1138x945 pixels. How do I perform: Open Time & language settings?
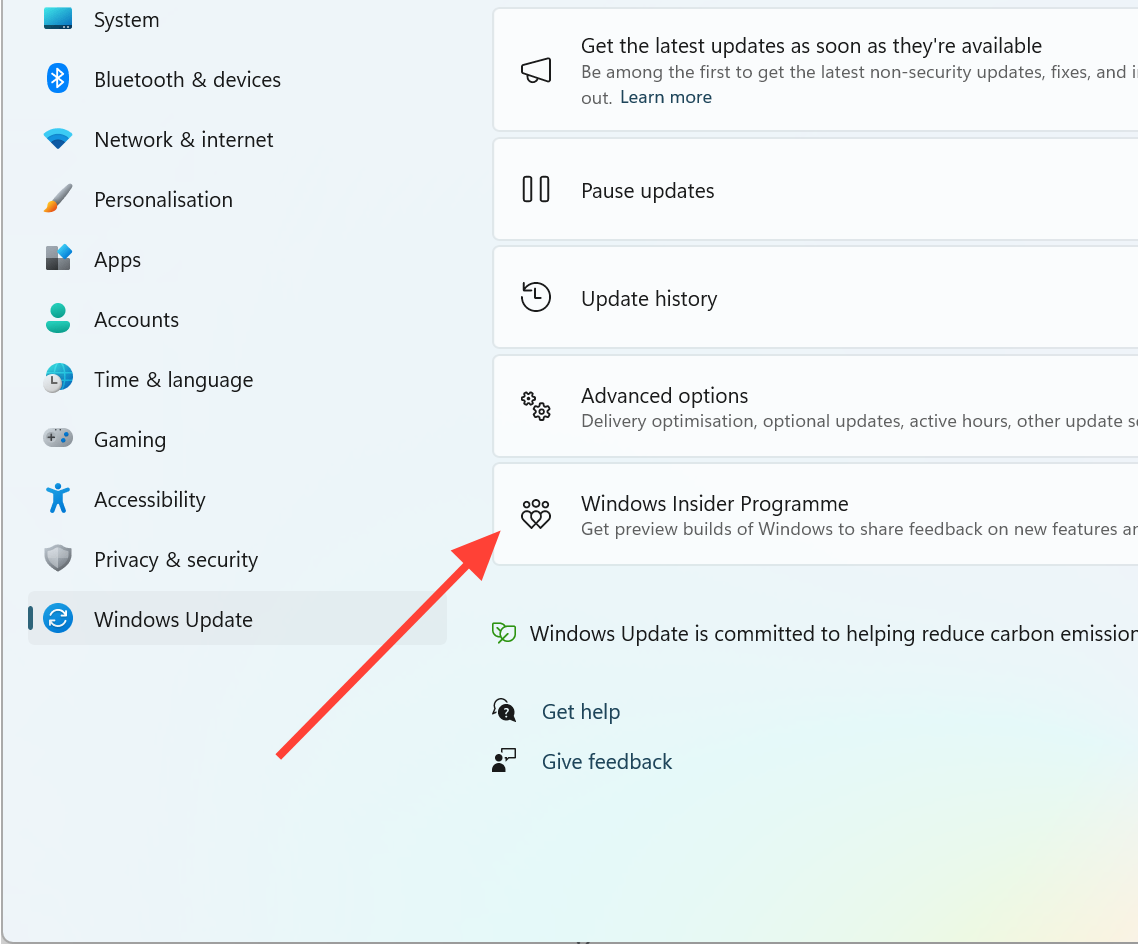point(237,380)
